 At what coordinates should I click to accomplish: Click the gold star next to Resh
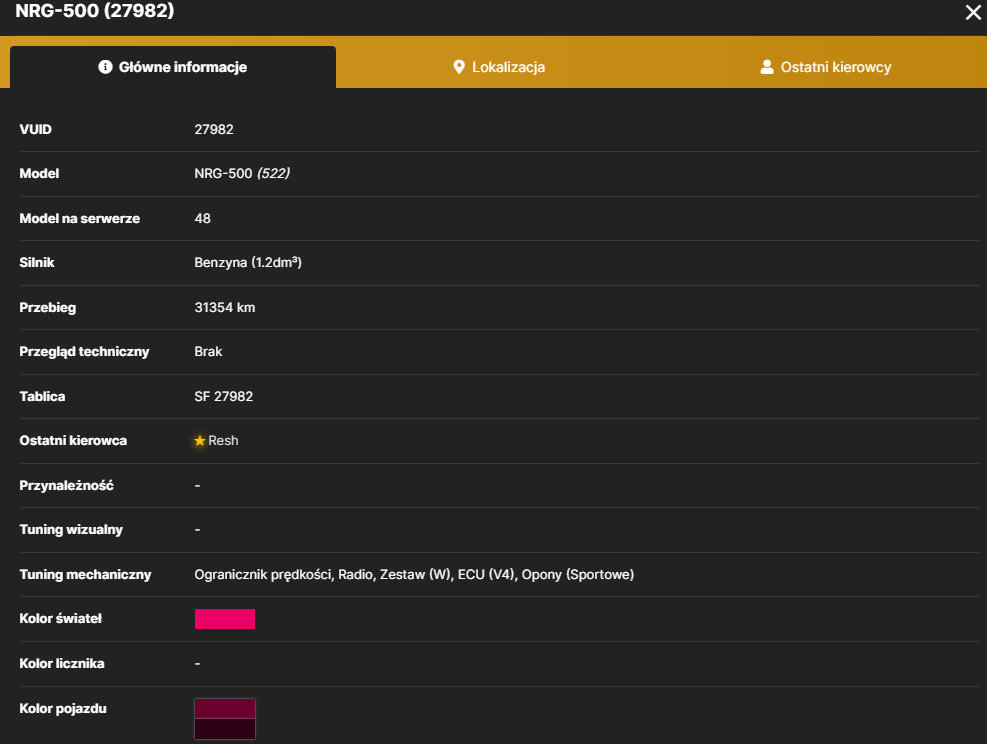pyautogui.click(x=200, y=441)
